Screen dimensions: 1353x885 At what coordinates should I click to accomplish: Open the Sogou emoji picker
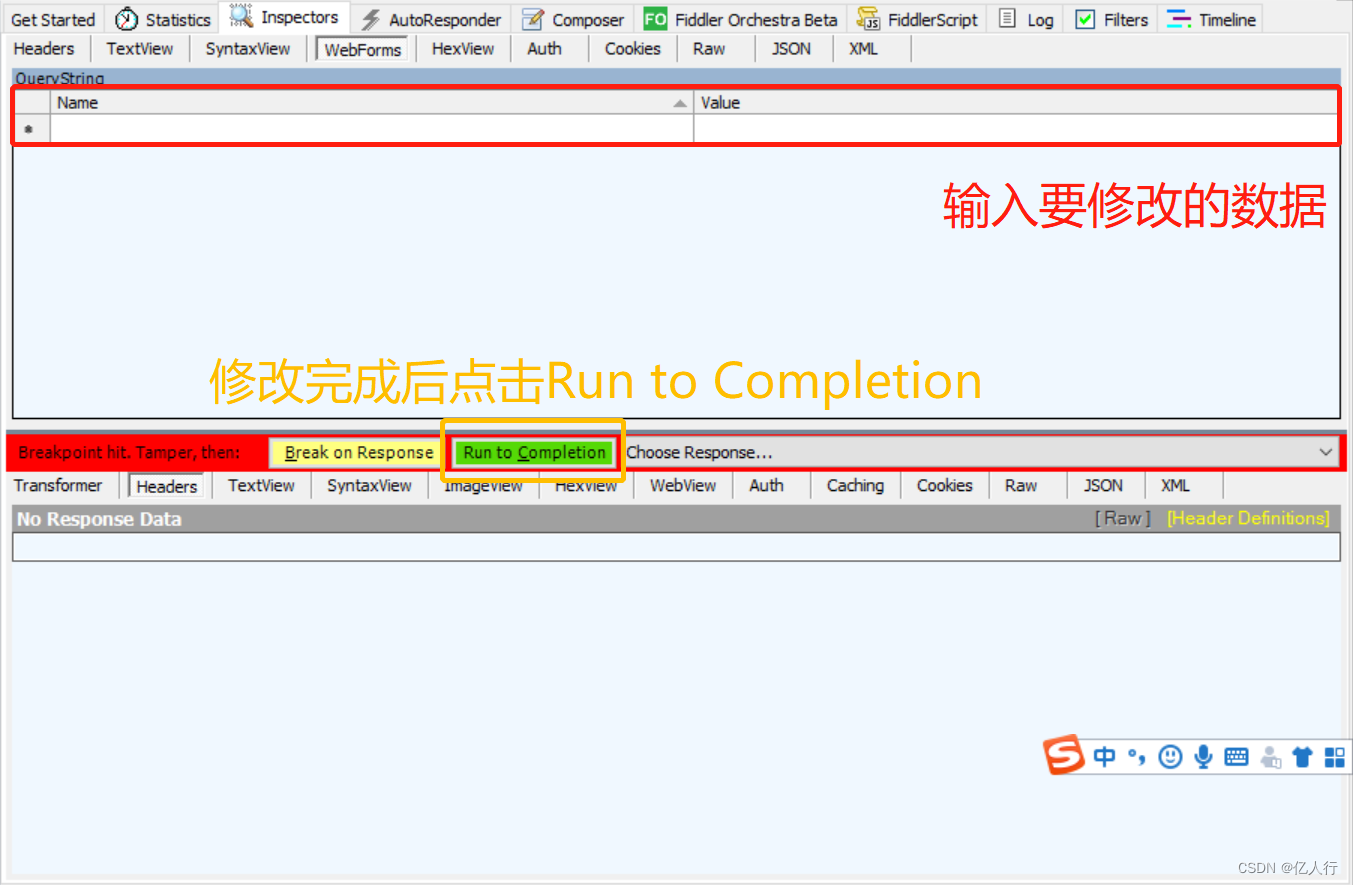coord(1170,756)
